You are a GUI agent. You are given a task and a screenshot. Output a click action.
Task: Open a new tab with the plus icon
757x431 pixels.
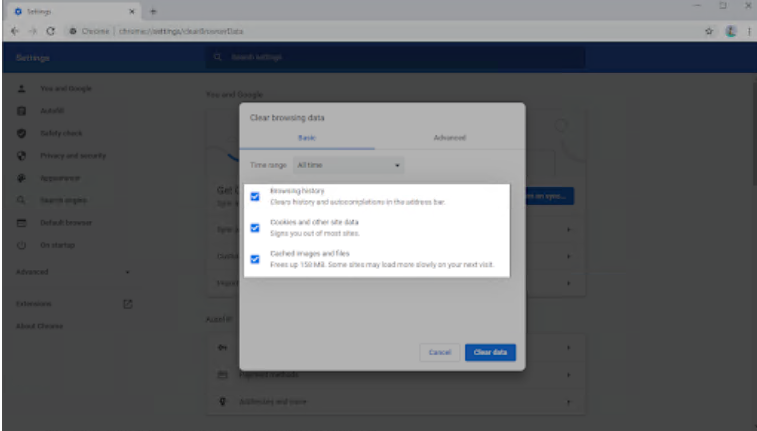(x=153, y=11)
